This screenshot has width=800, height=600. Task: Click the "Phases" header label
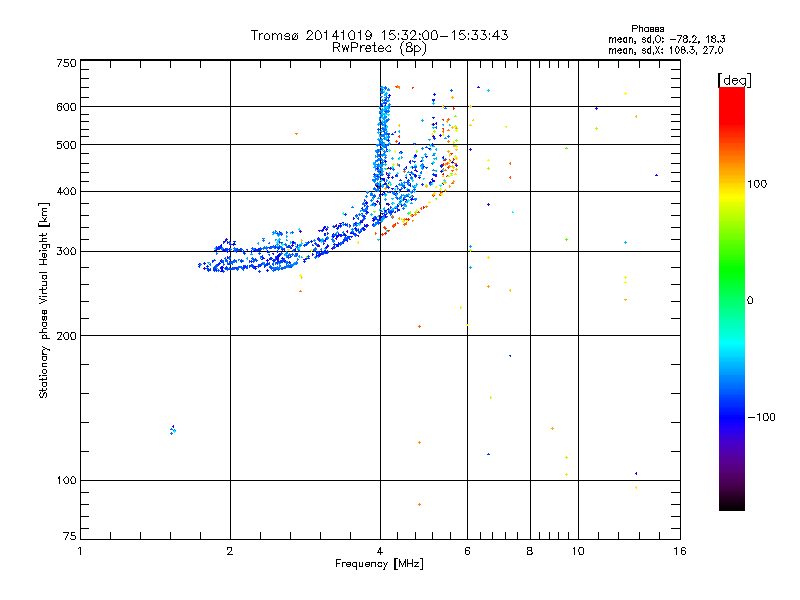(647, 29)
